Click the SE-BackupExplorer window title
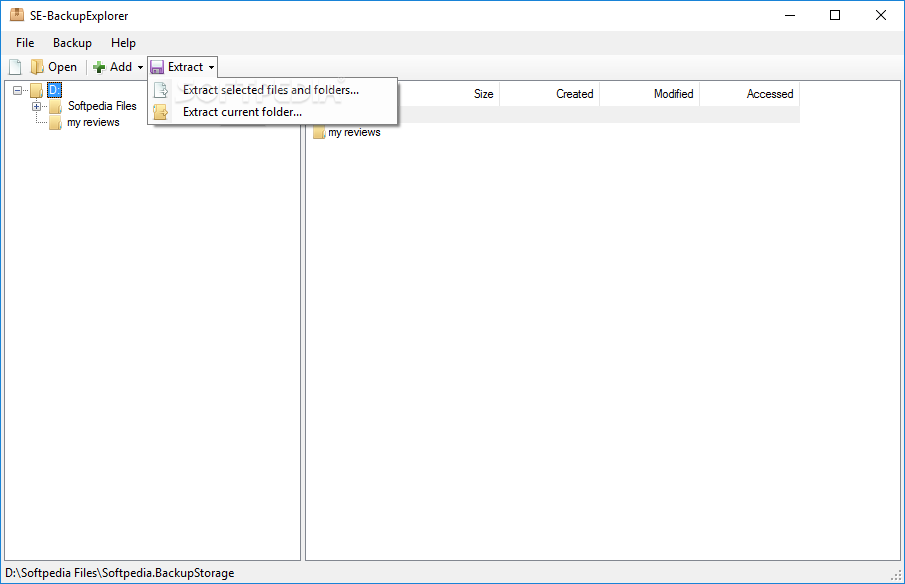 79,16
